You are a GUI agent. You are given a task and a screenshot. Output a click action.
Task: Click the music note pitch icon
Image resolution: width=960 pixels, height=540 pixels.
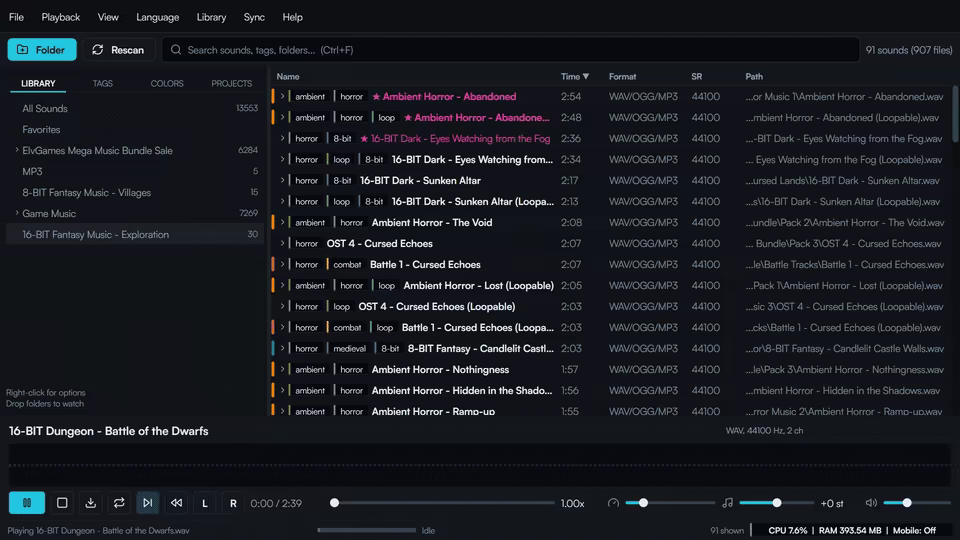tap(727, 503)
